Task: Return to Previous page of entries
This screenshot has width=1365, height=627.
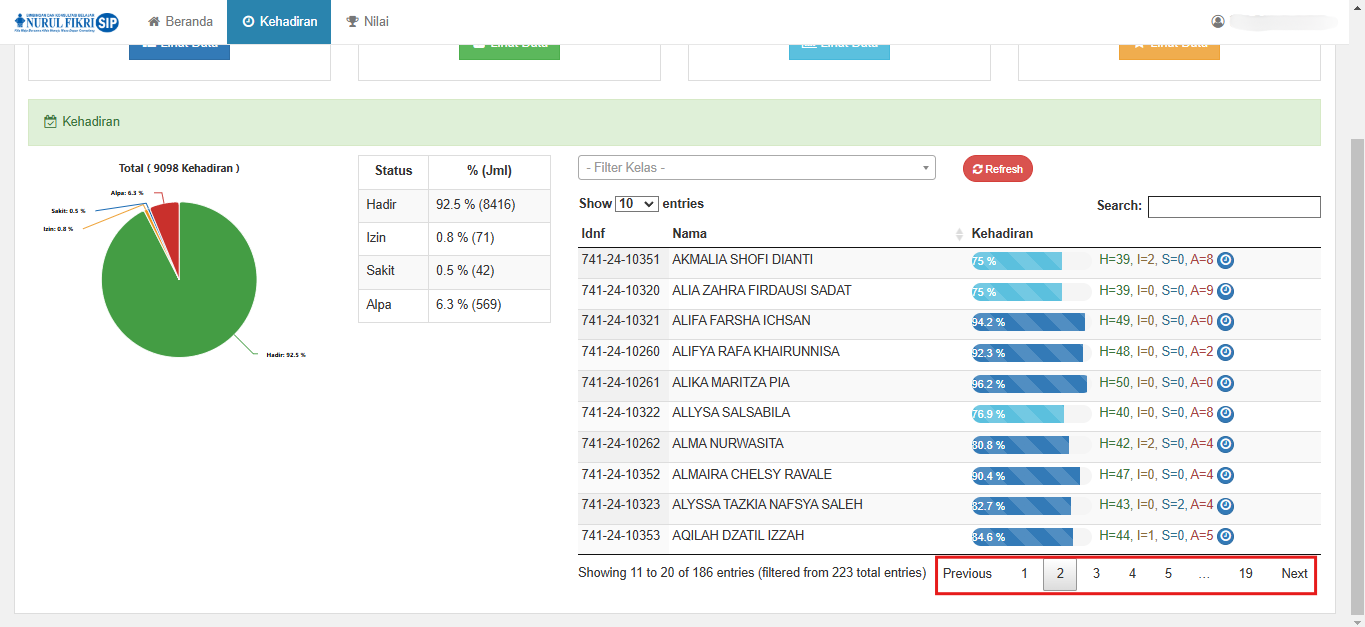Action: click(x=967, y=574)
